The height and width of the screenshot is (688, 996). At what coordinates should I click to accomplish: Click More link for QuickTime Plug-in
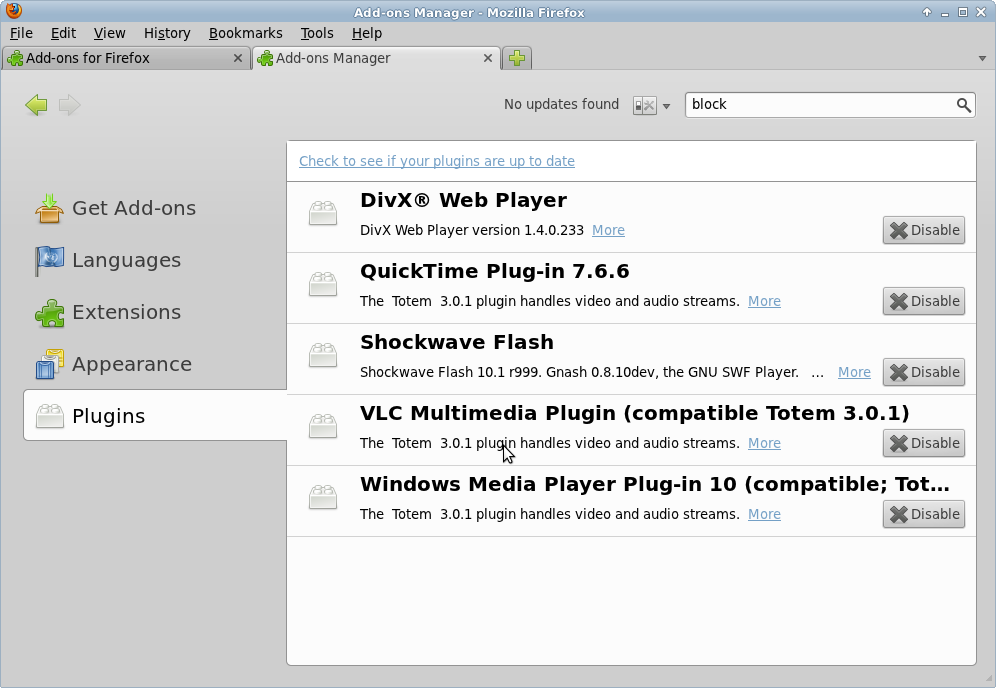(764, 301)
